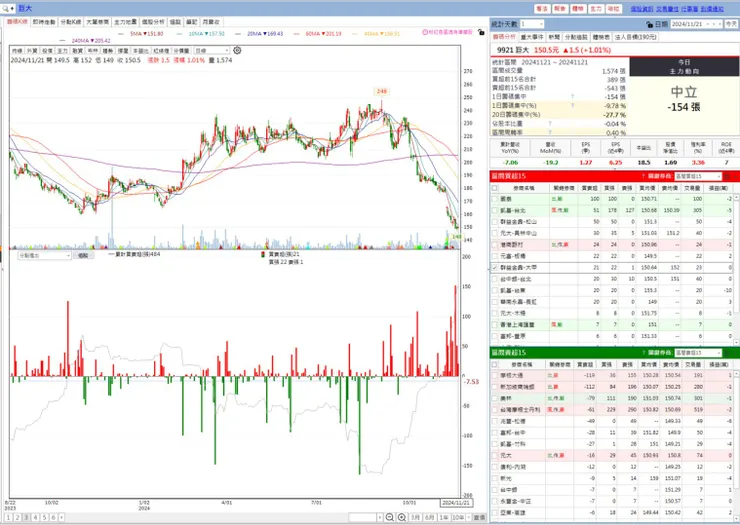Go to chart page 3
Screen dimensions: 740x525
pyautogui.click(x=26, y=517)
